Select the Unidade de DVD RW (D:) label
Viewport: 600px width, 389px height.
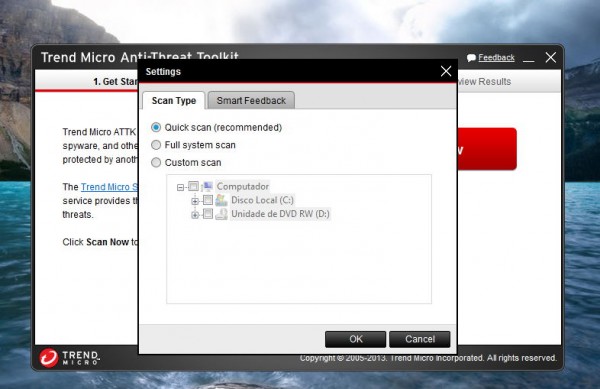280,214
